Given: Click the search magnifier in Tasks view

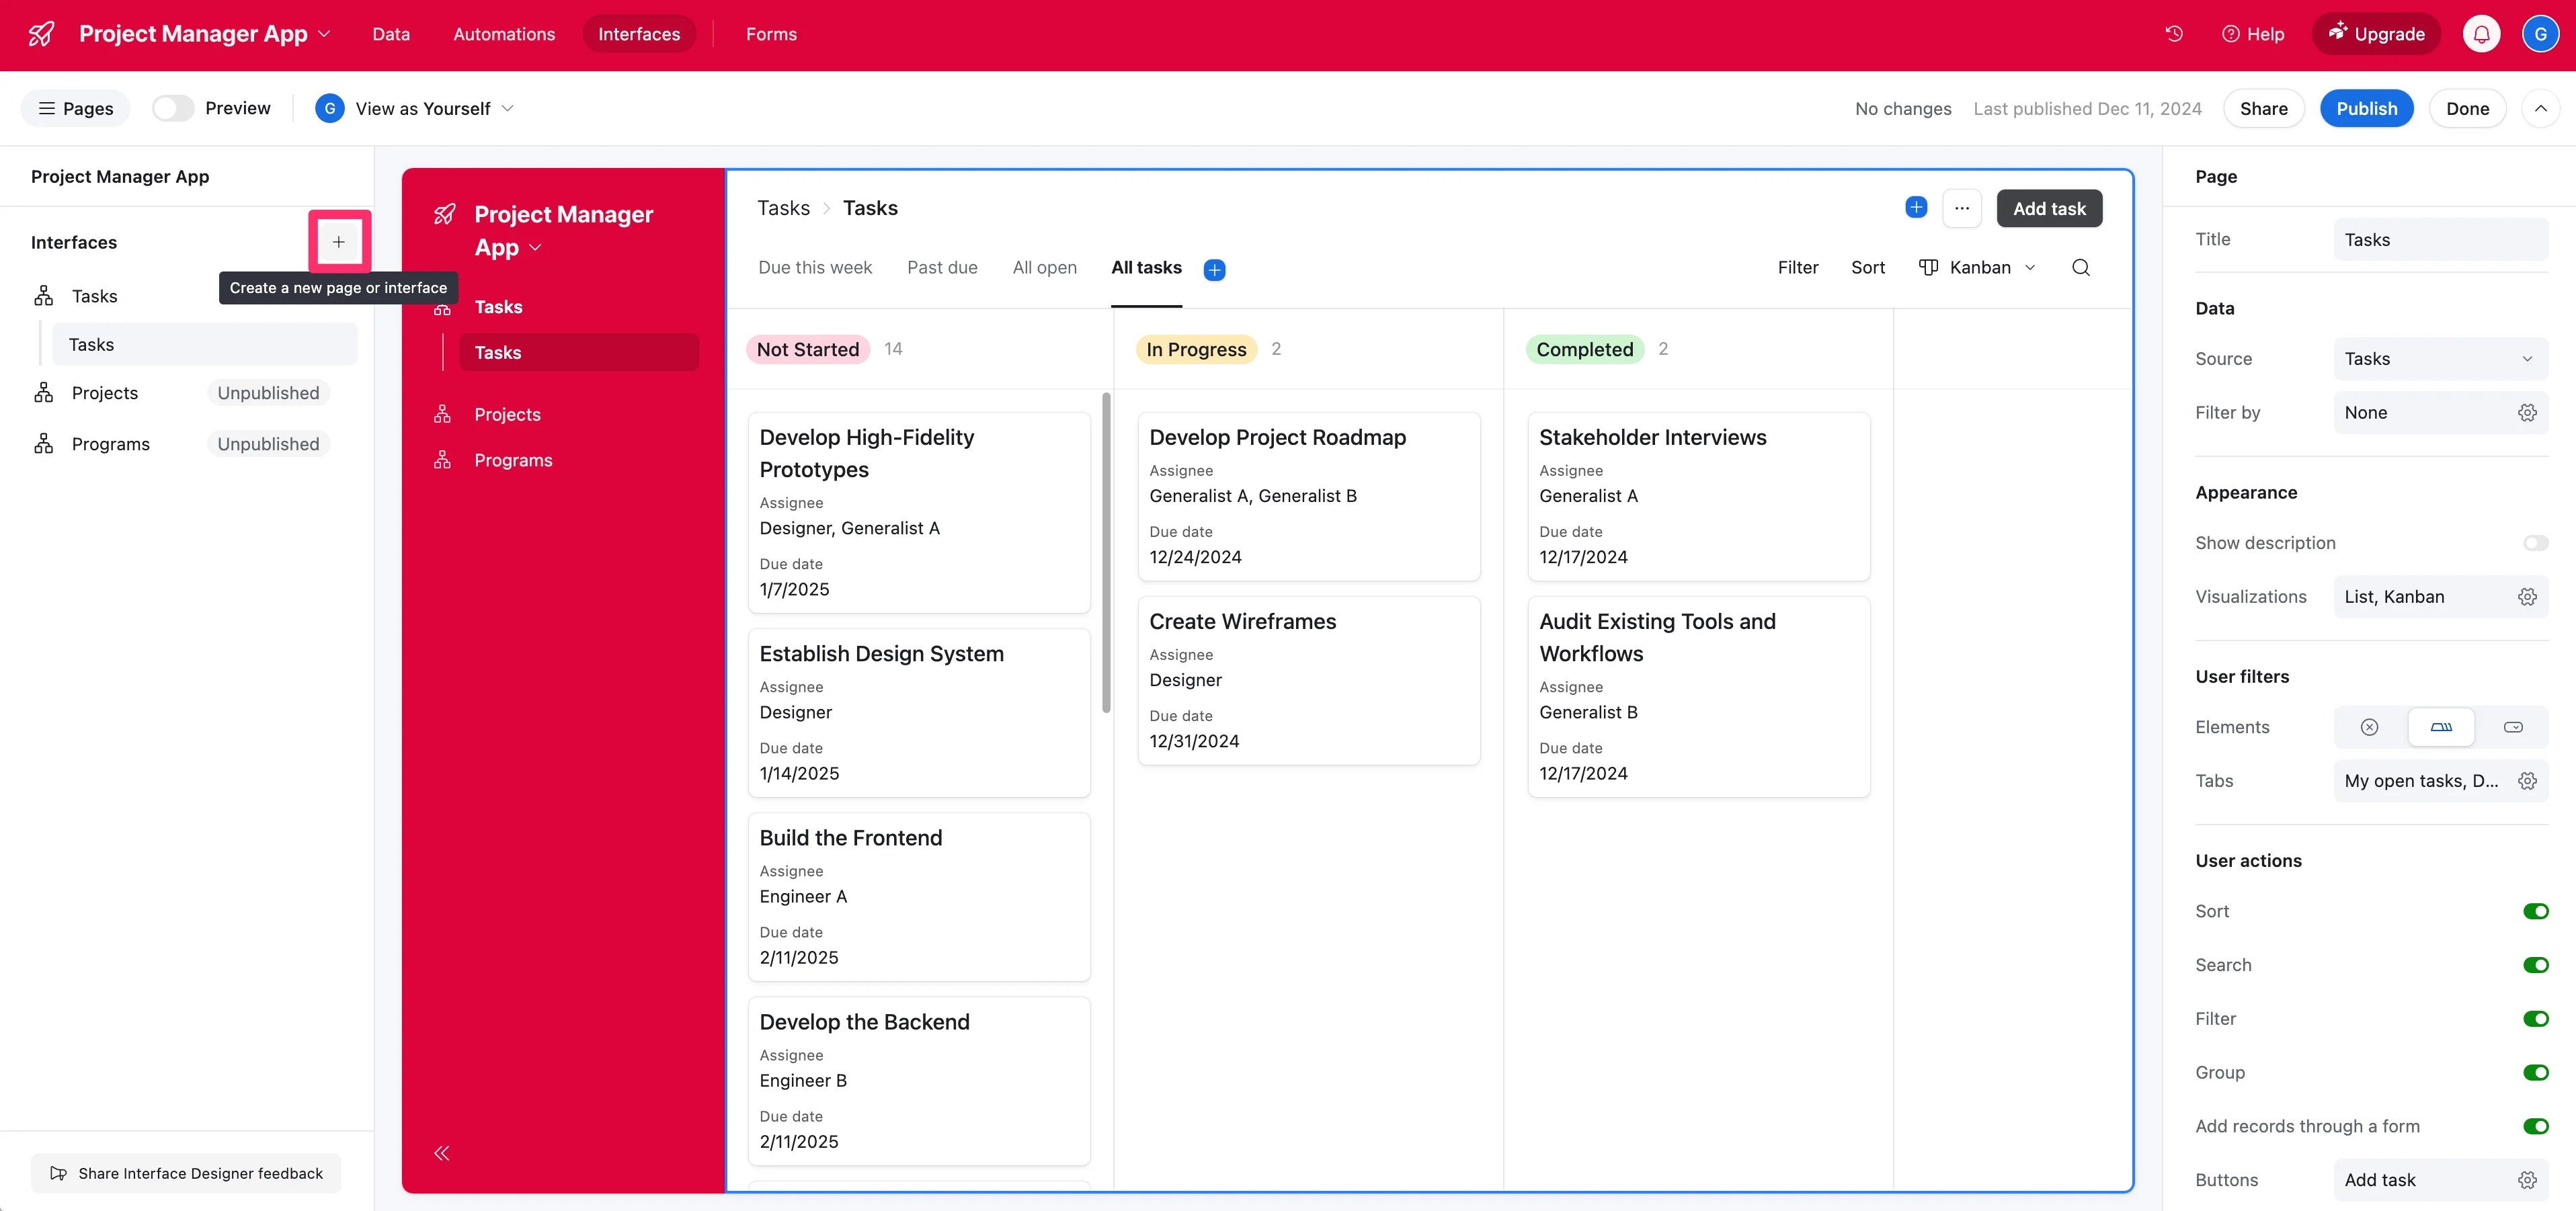Looking at the screenshot, I should coord(2081,268).
